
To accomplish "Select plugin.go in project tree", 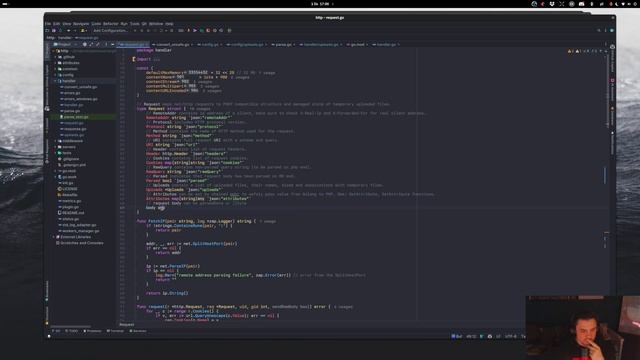I will [x=71, y=207].
